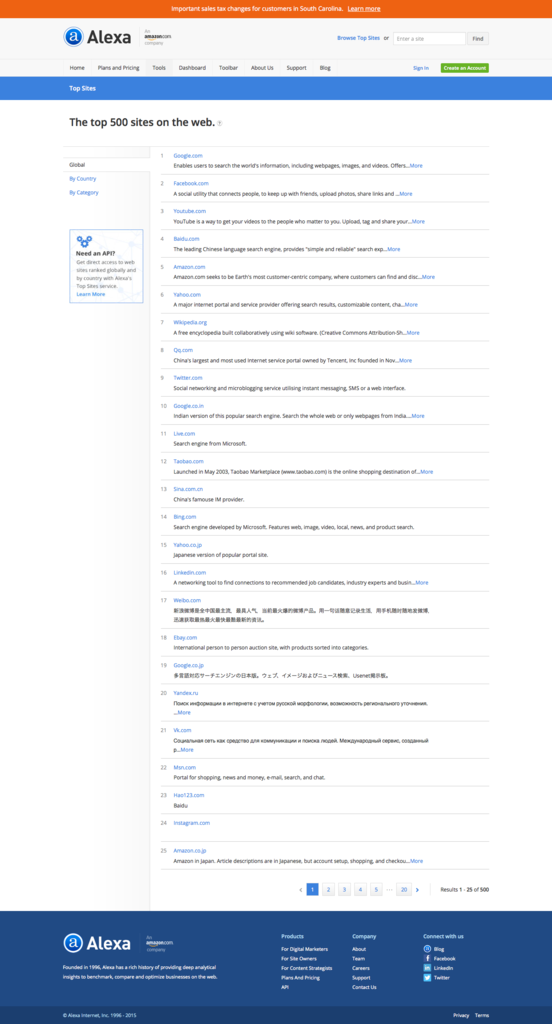Image resolution: width=552 pixels, height=1024 pixels.
Task: Click Privacy link in footer
Action: tap(461, 1016)
